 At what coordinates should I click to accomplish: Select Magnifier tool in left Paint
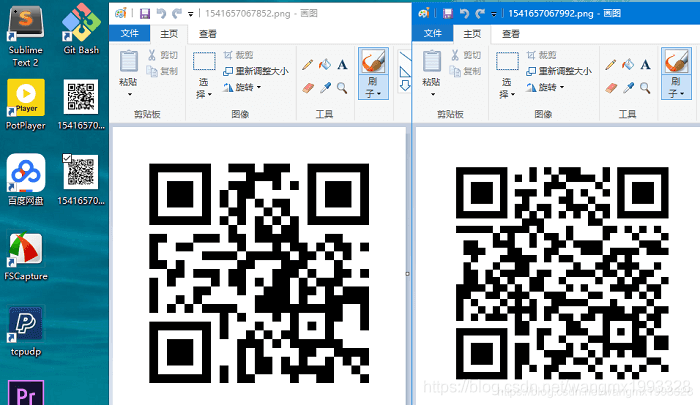point(342,88)
